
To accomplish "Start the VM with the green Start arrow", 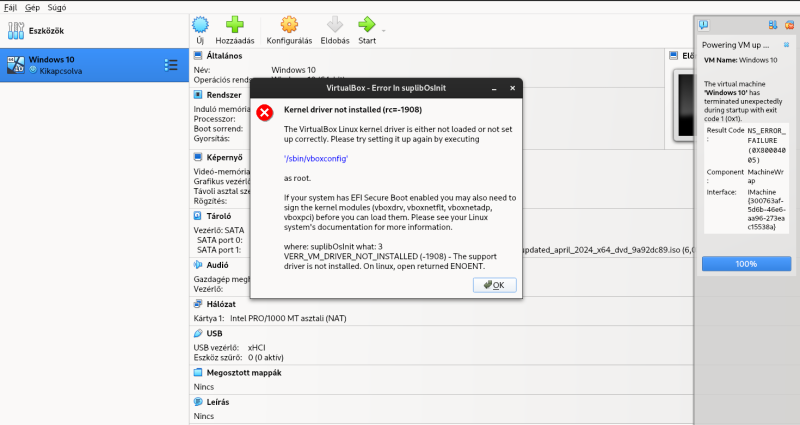I will pyautogui.click(x=366, y=24).
